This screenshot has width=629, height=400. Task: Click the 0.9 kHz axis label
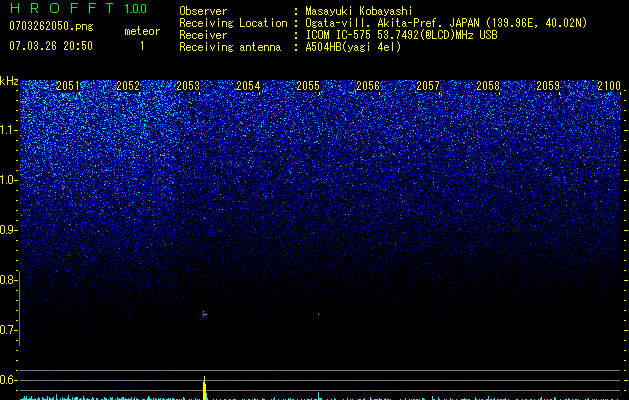(x=8, y=230)
